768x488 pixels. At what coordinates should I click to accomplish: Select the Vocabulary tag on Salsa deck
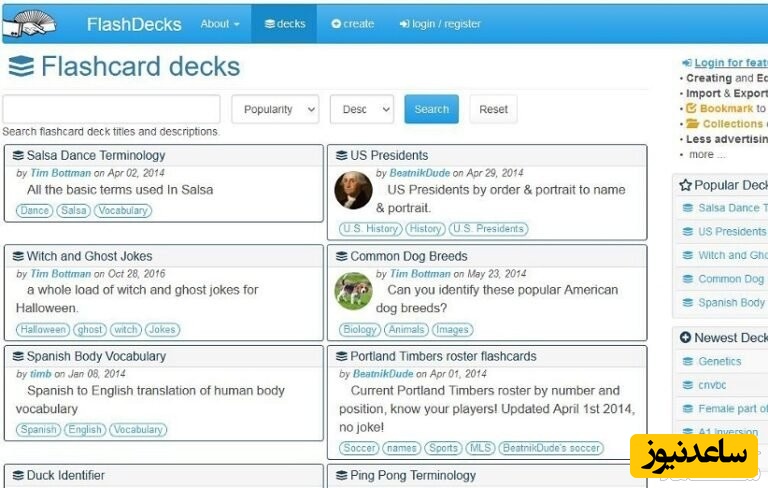tap(123, 211)
